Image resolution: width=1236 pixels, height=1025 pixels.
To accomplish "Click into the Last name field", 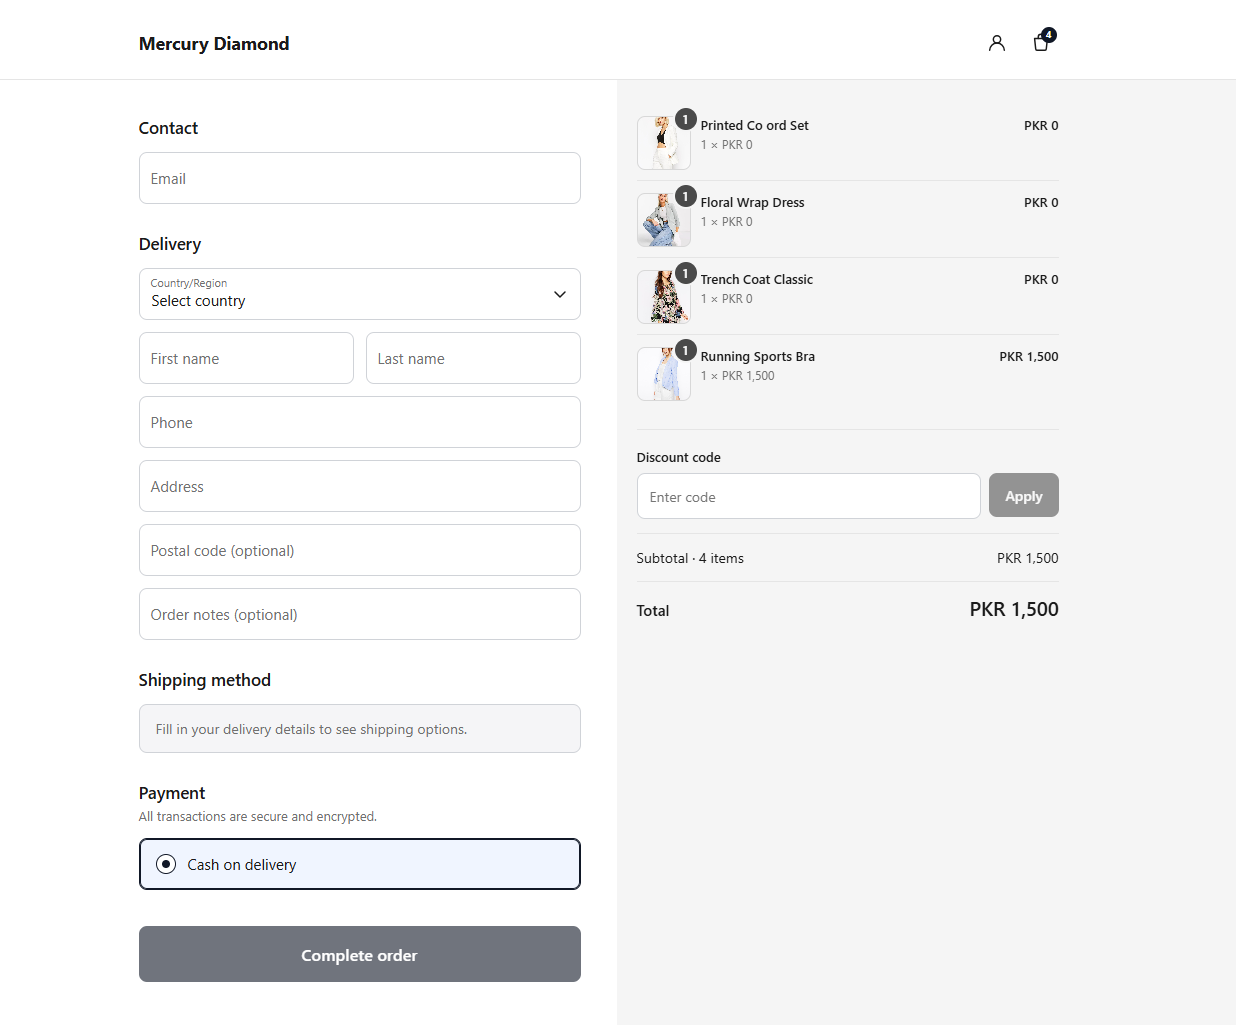I will coord(473,358).
